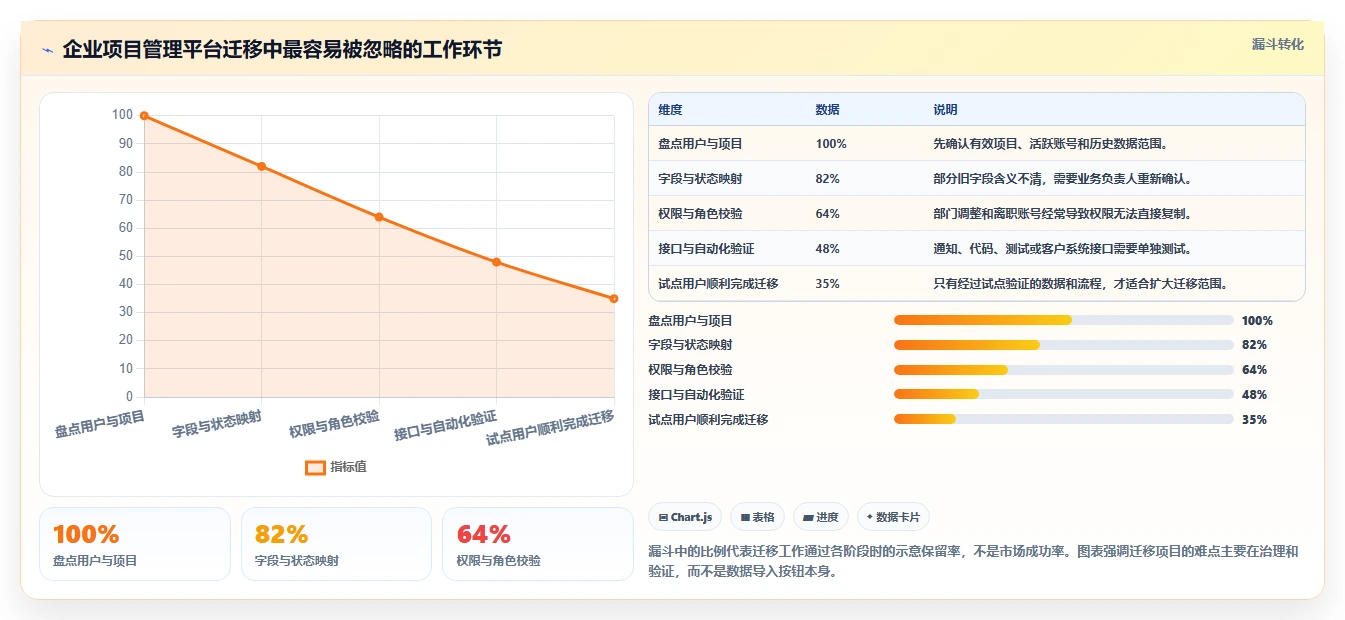Open the 100% 盘点用户与项目 stat card
Viewport: 1345px width, 620px height.
[135, 544]
